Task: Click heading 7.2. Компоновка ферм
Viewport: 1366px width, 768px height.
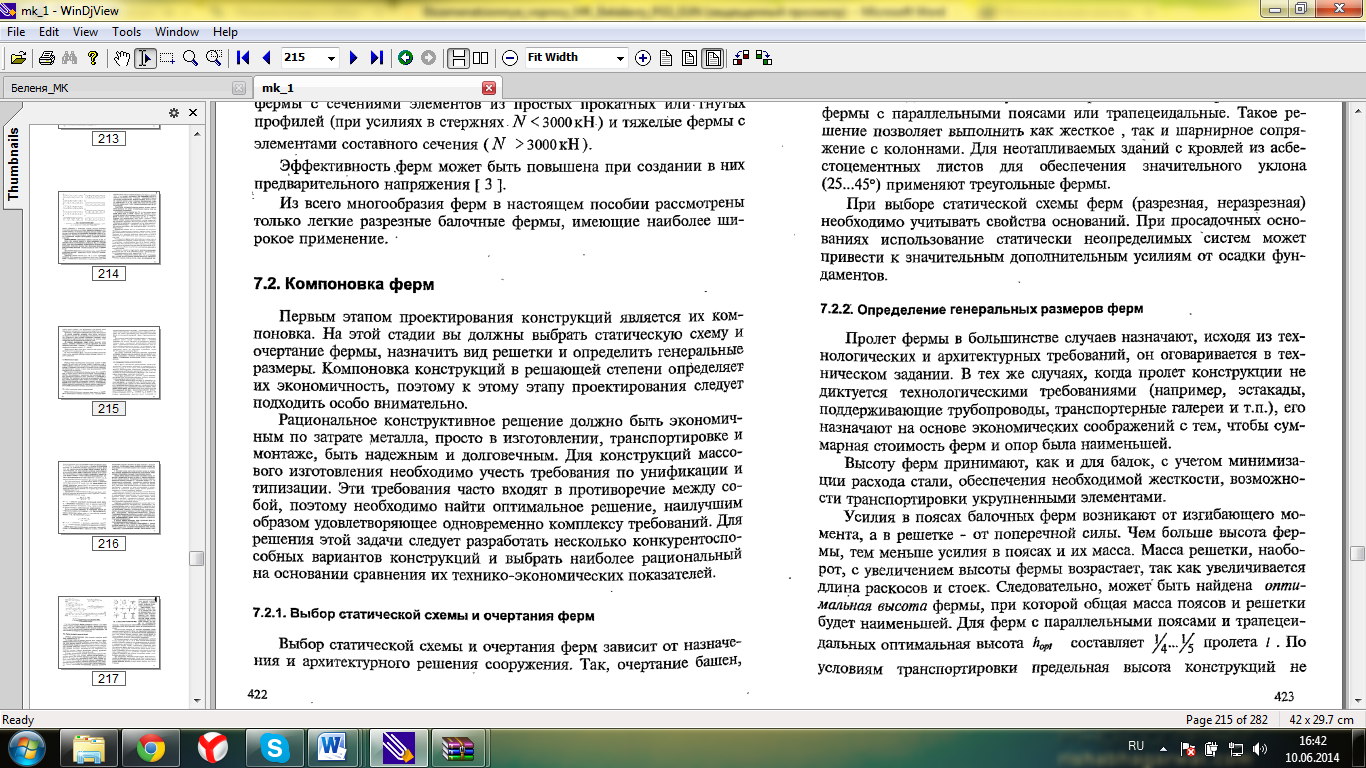Action: [x=344, y=285]
